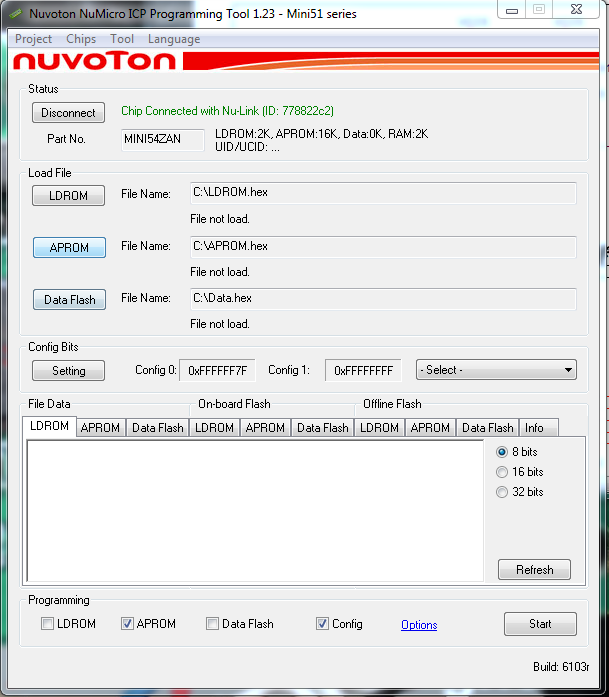The width and height of the screenshot is (609, 697).
Task: Click the LDROM:2K, APROM:16K chip info text
Action: (x=321, y=134)
